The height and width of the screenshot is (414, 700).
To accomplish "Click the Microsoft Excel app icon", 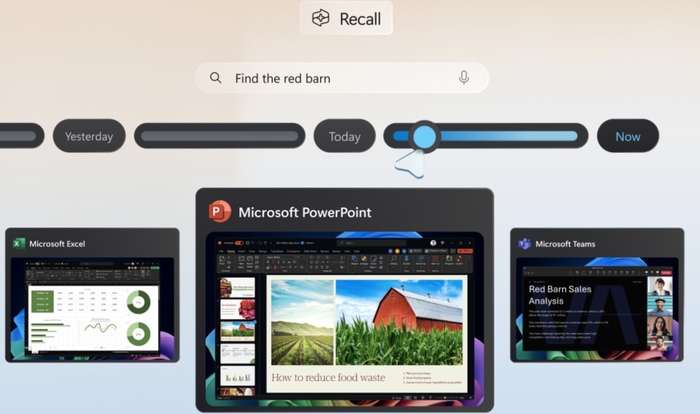I will tap(18, 243).
